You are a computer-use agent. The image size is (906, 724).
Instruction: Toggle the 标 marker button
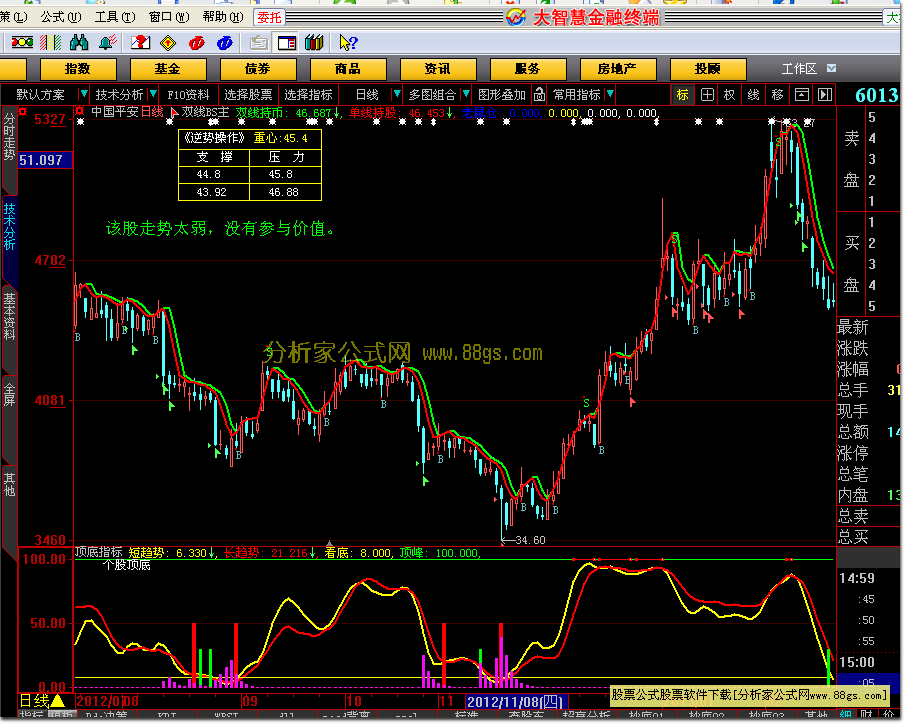682,94
